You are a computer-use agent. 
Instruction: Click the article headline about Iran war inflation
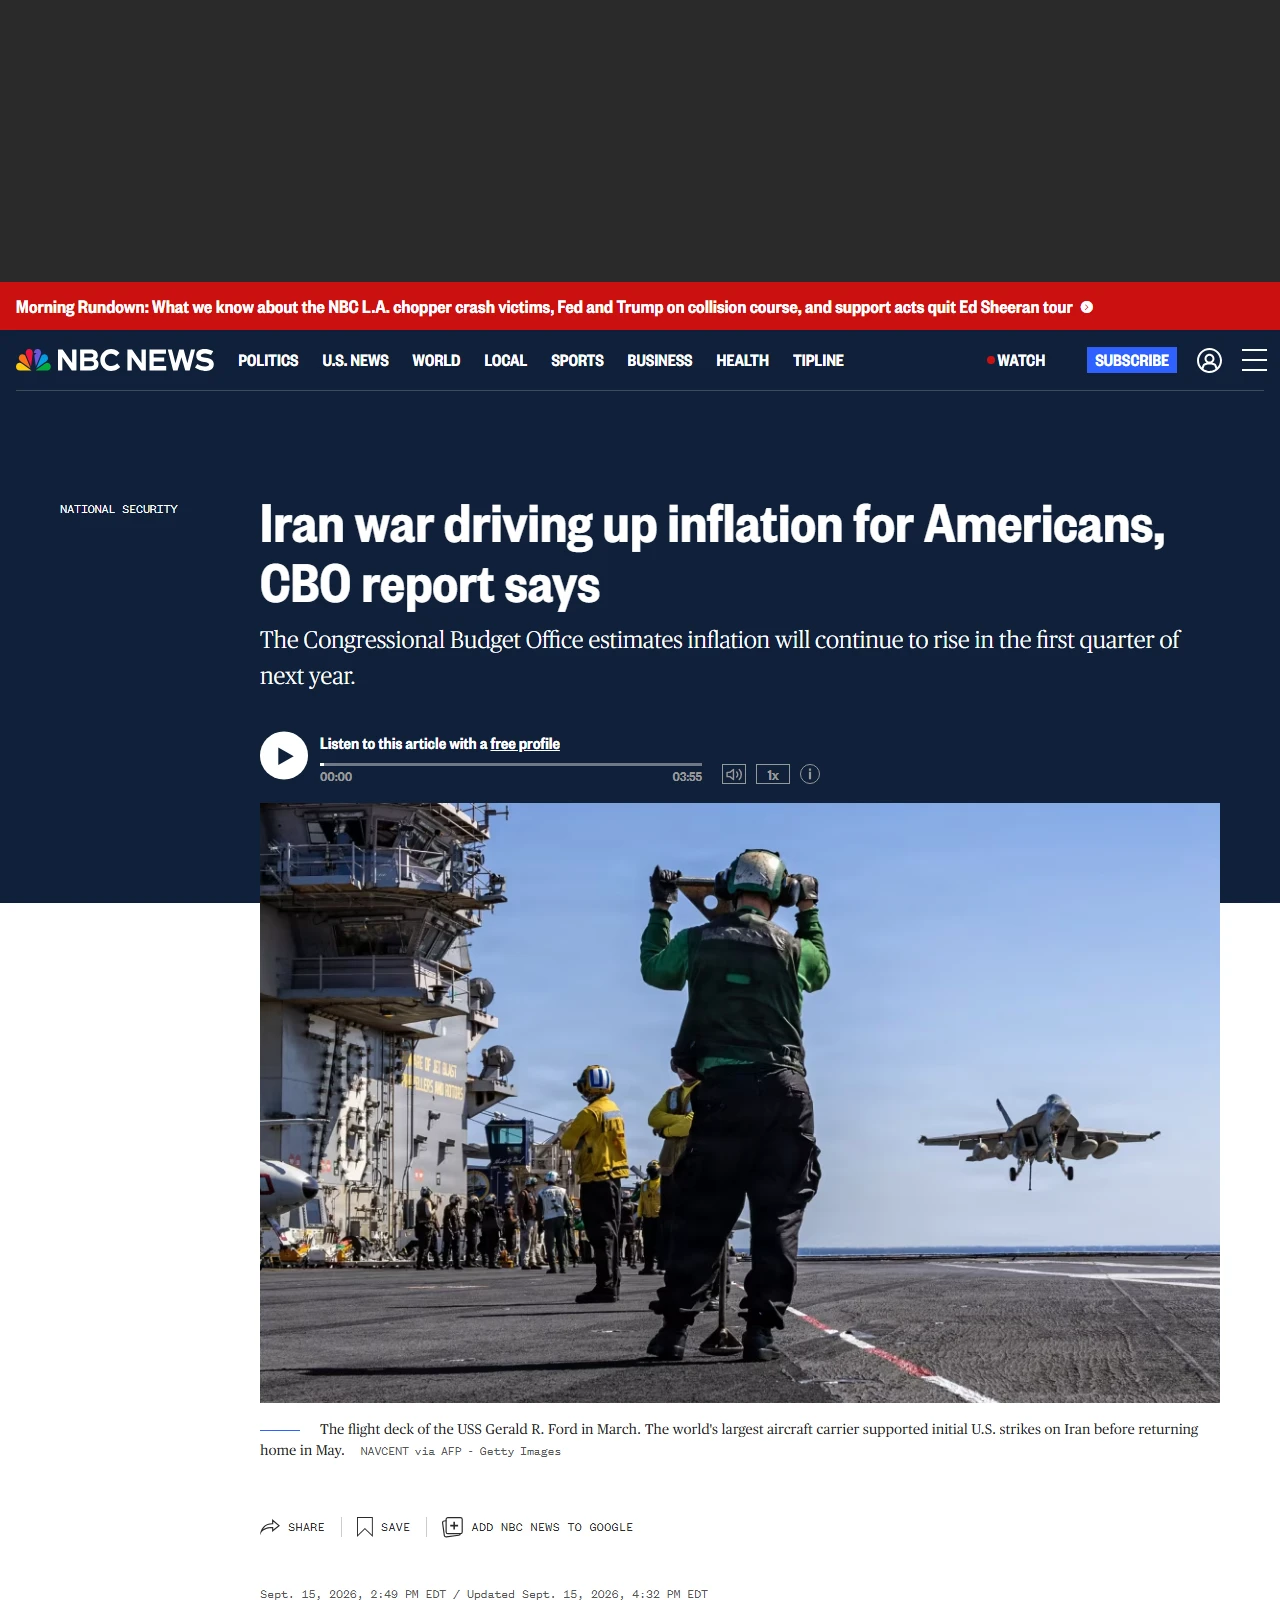click(712, 555)
